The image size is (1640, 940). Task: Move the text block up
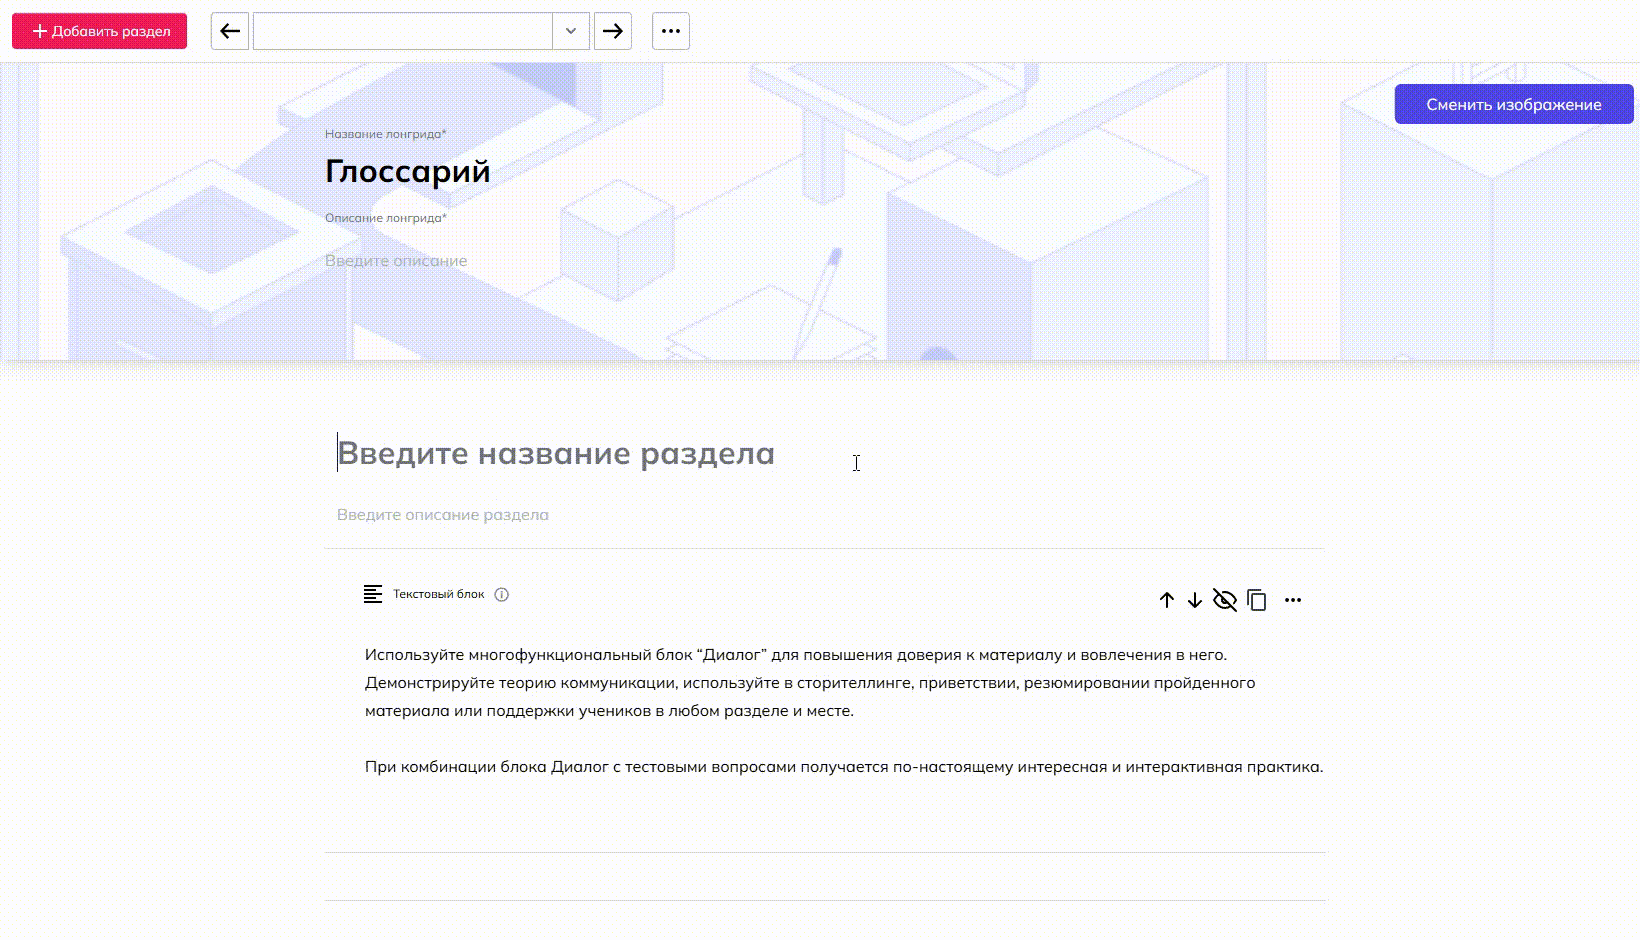tap(1167, 600)
